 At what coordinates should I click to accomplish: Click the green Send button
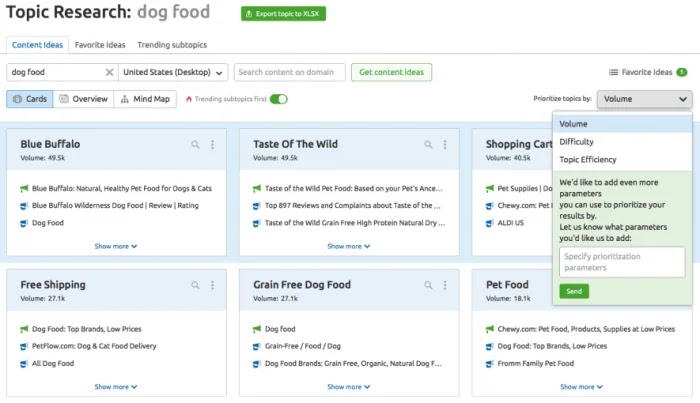tap(574, 291)
